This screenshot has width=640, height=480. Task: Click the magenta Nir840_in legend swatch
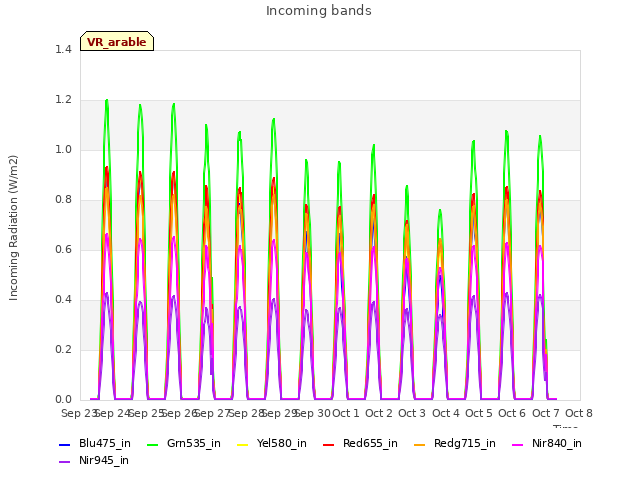click(517, 444)
